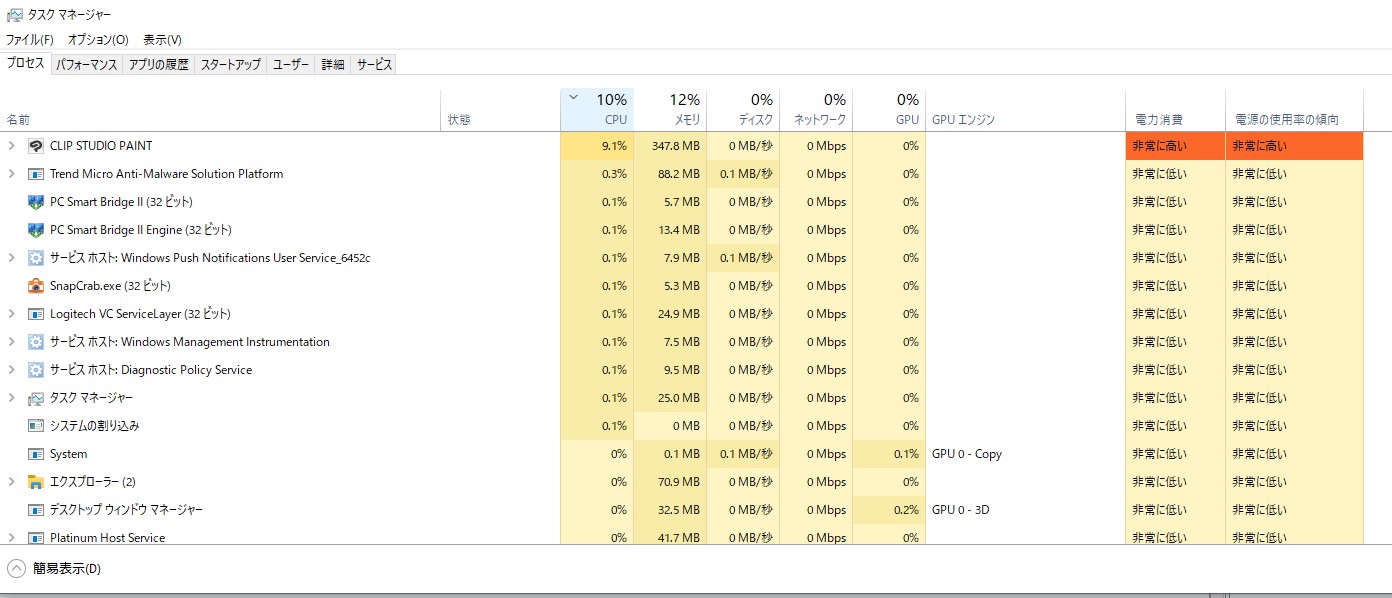
Task: Expand the Platinum Host Service row
Action: coord(12,538)
